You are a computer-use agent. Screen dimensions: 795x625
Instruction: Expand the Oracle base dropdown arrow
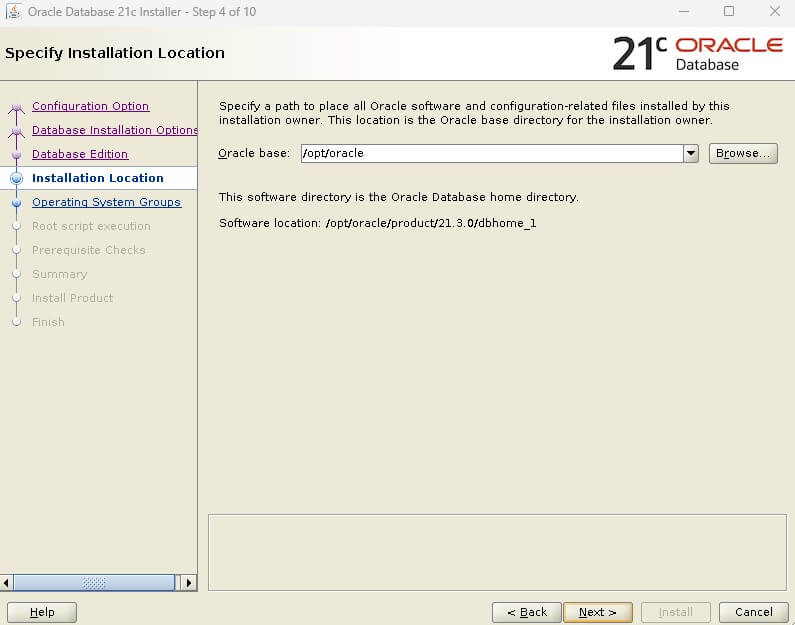(691, 153)
